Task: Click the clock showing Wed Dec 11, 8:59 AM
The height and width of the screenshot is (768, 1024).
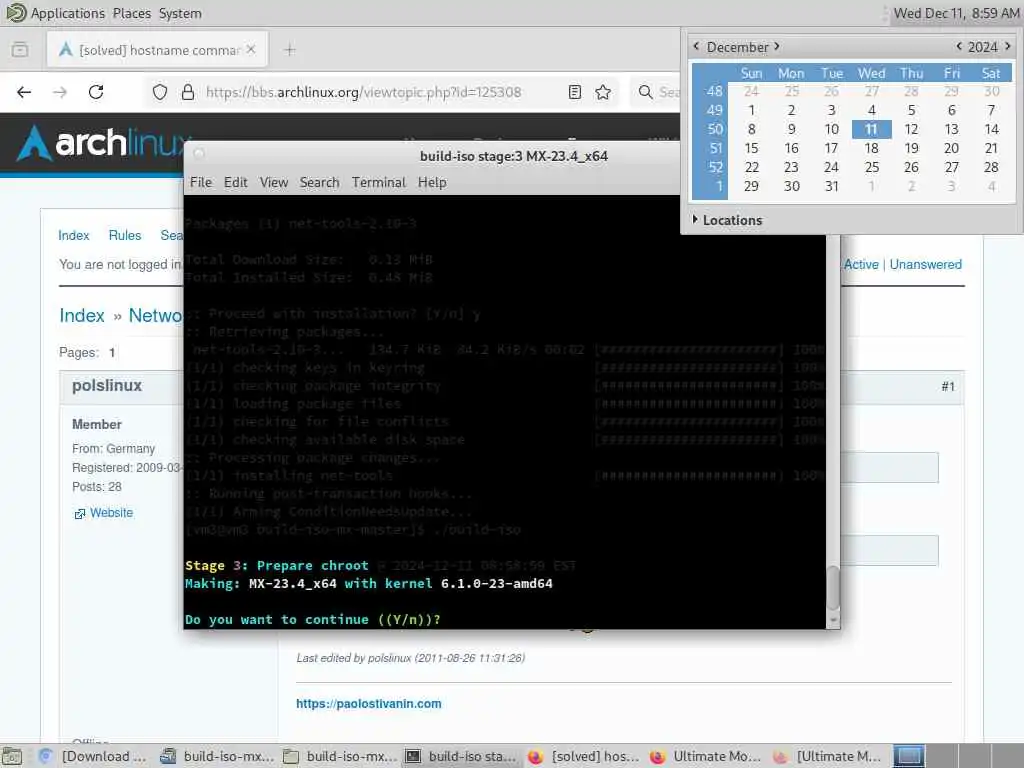Action: tap(956, 13)
